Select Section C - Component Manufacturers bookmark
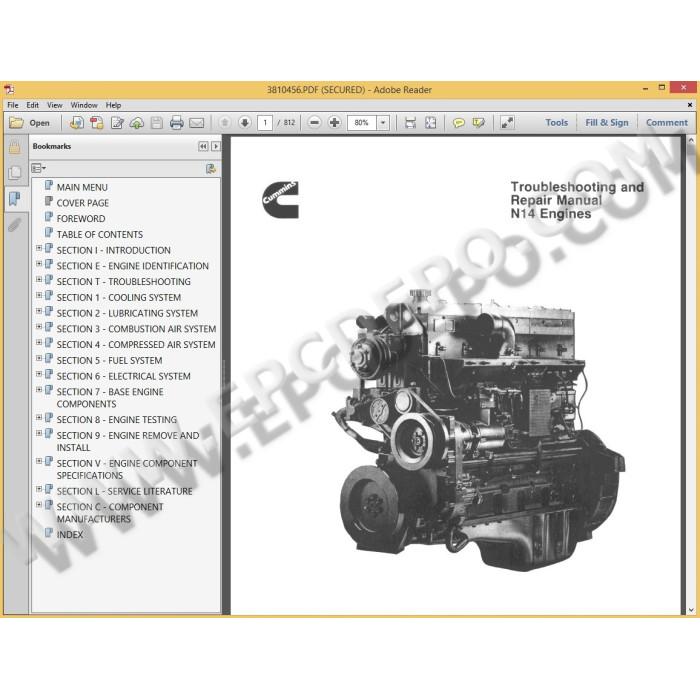 click(110, 513)
